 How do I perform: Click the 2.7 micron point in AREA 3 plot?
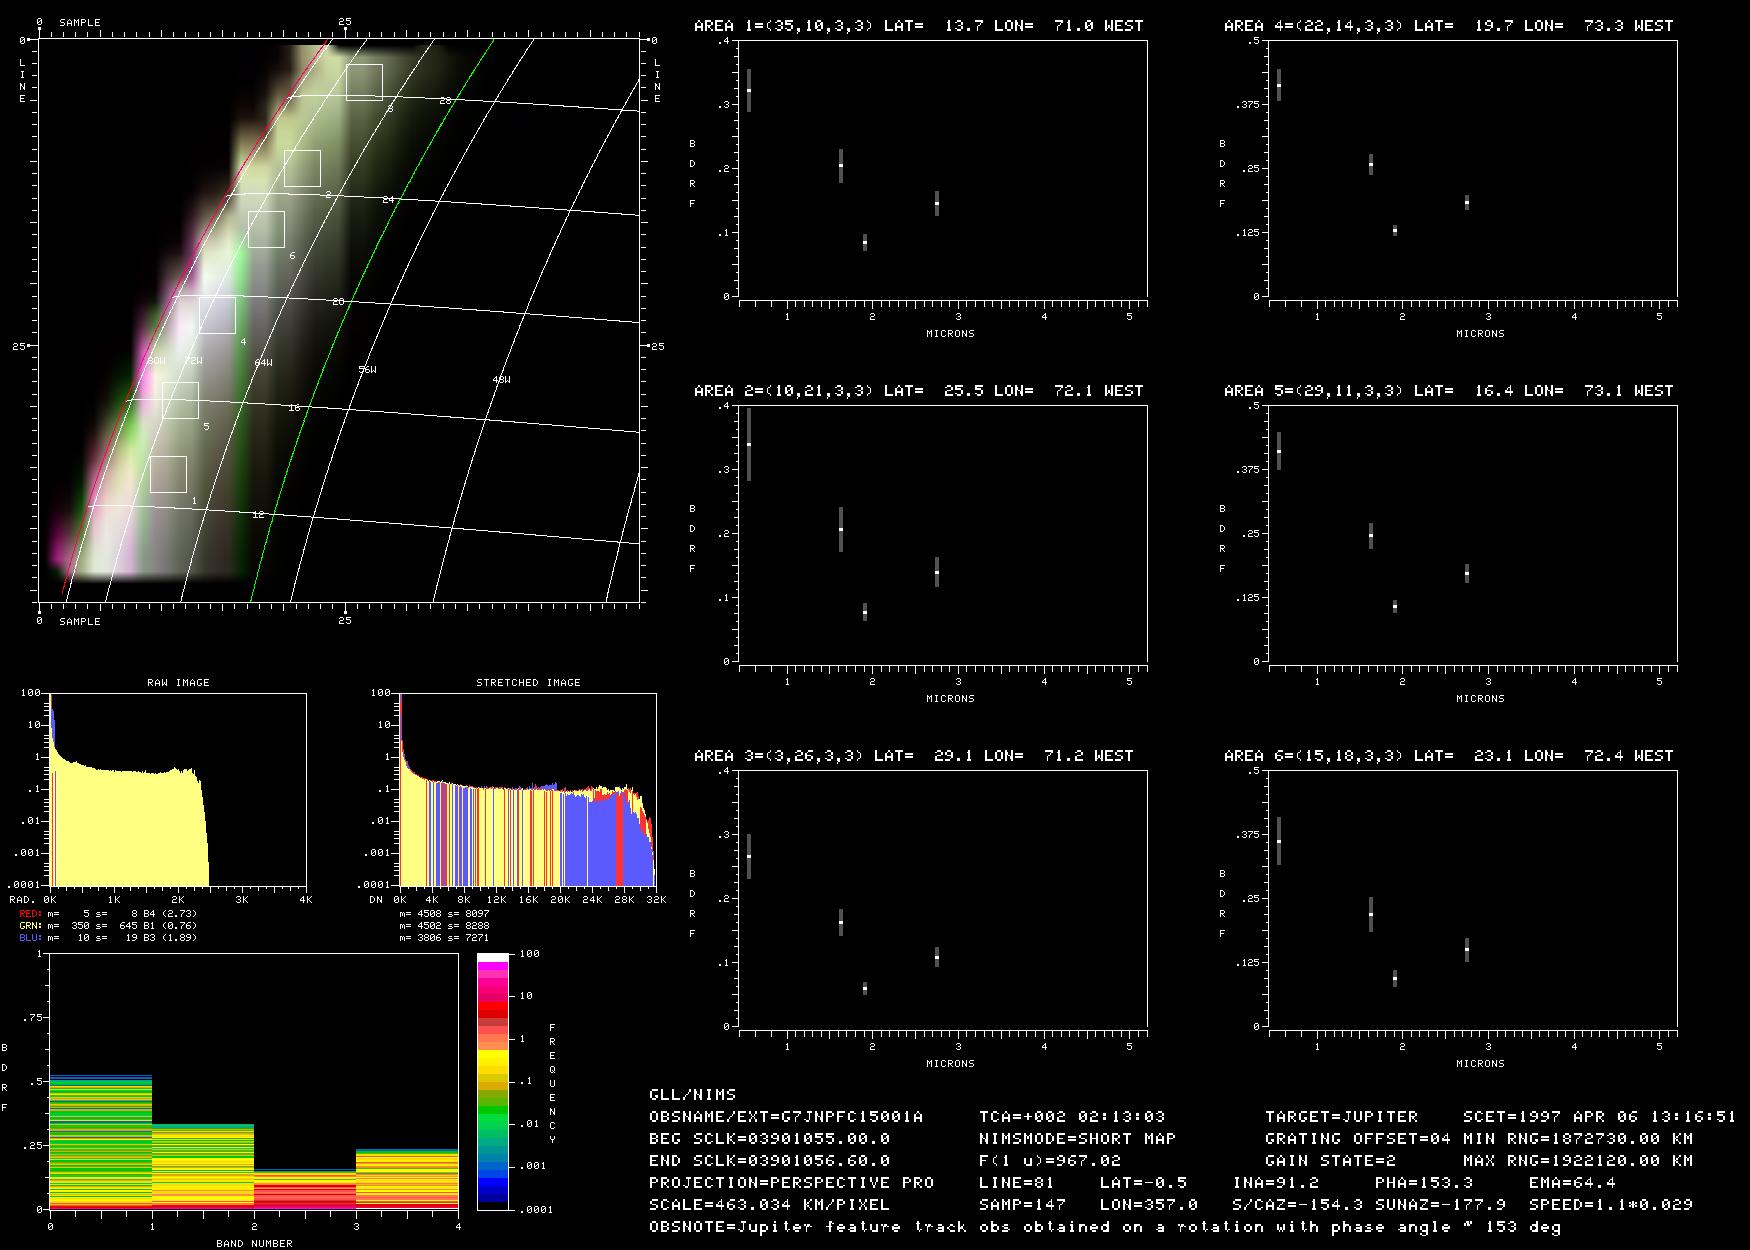pos(937,957)
